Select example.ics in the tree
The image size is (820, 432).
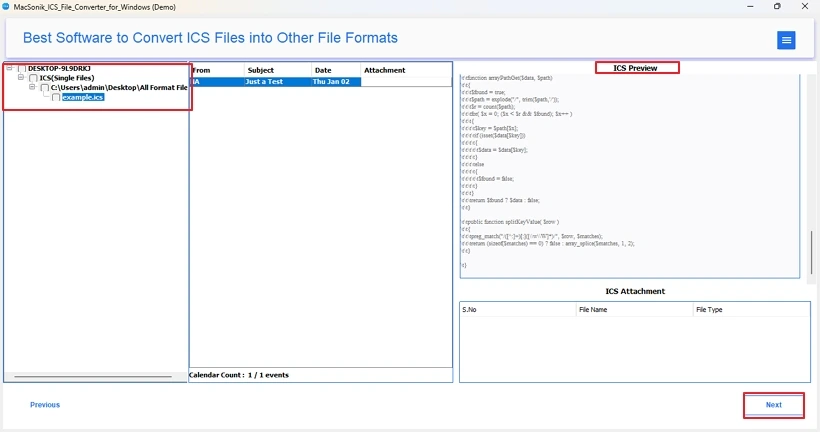83,97
